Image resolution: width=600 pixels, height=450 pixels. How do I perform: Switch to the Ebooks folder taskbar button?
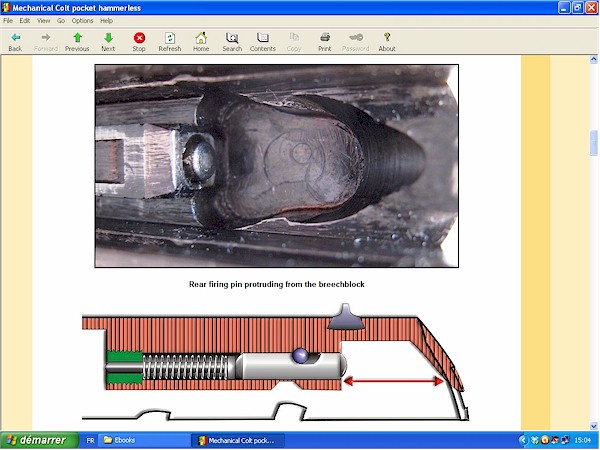coord(143,440)
